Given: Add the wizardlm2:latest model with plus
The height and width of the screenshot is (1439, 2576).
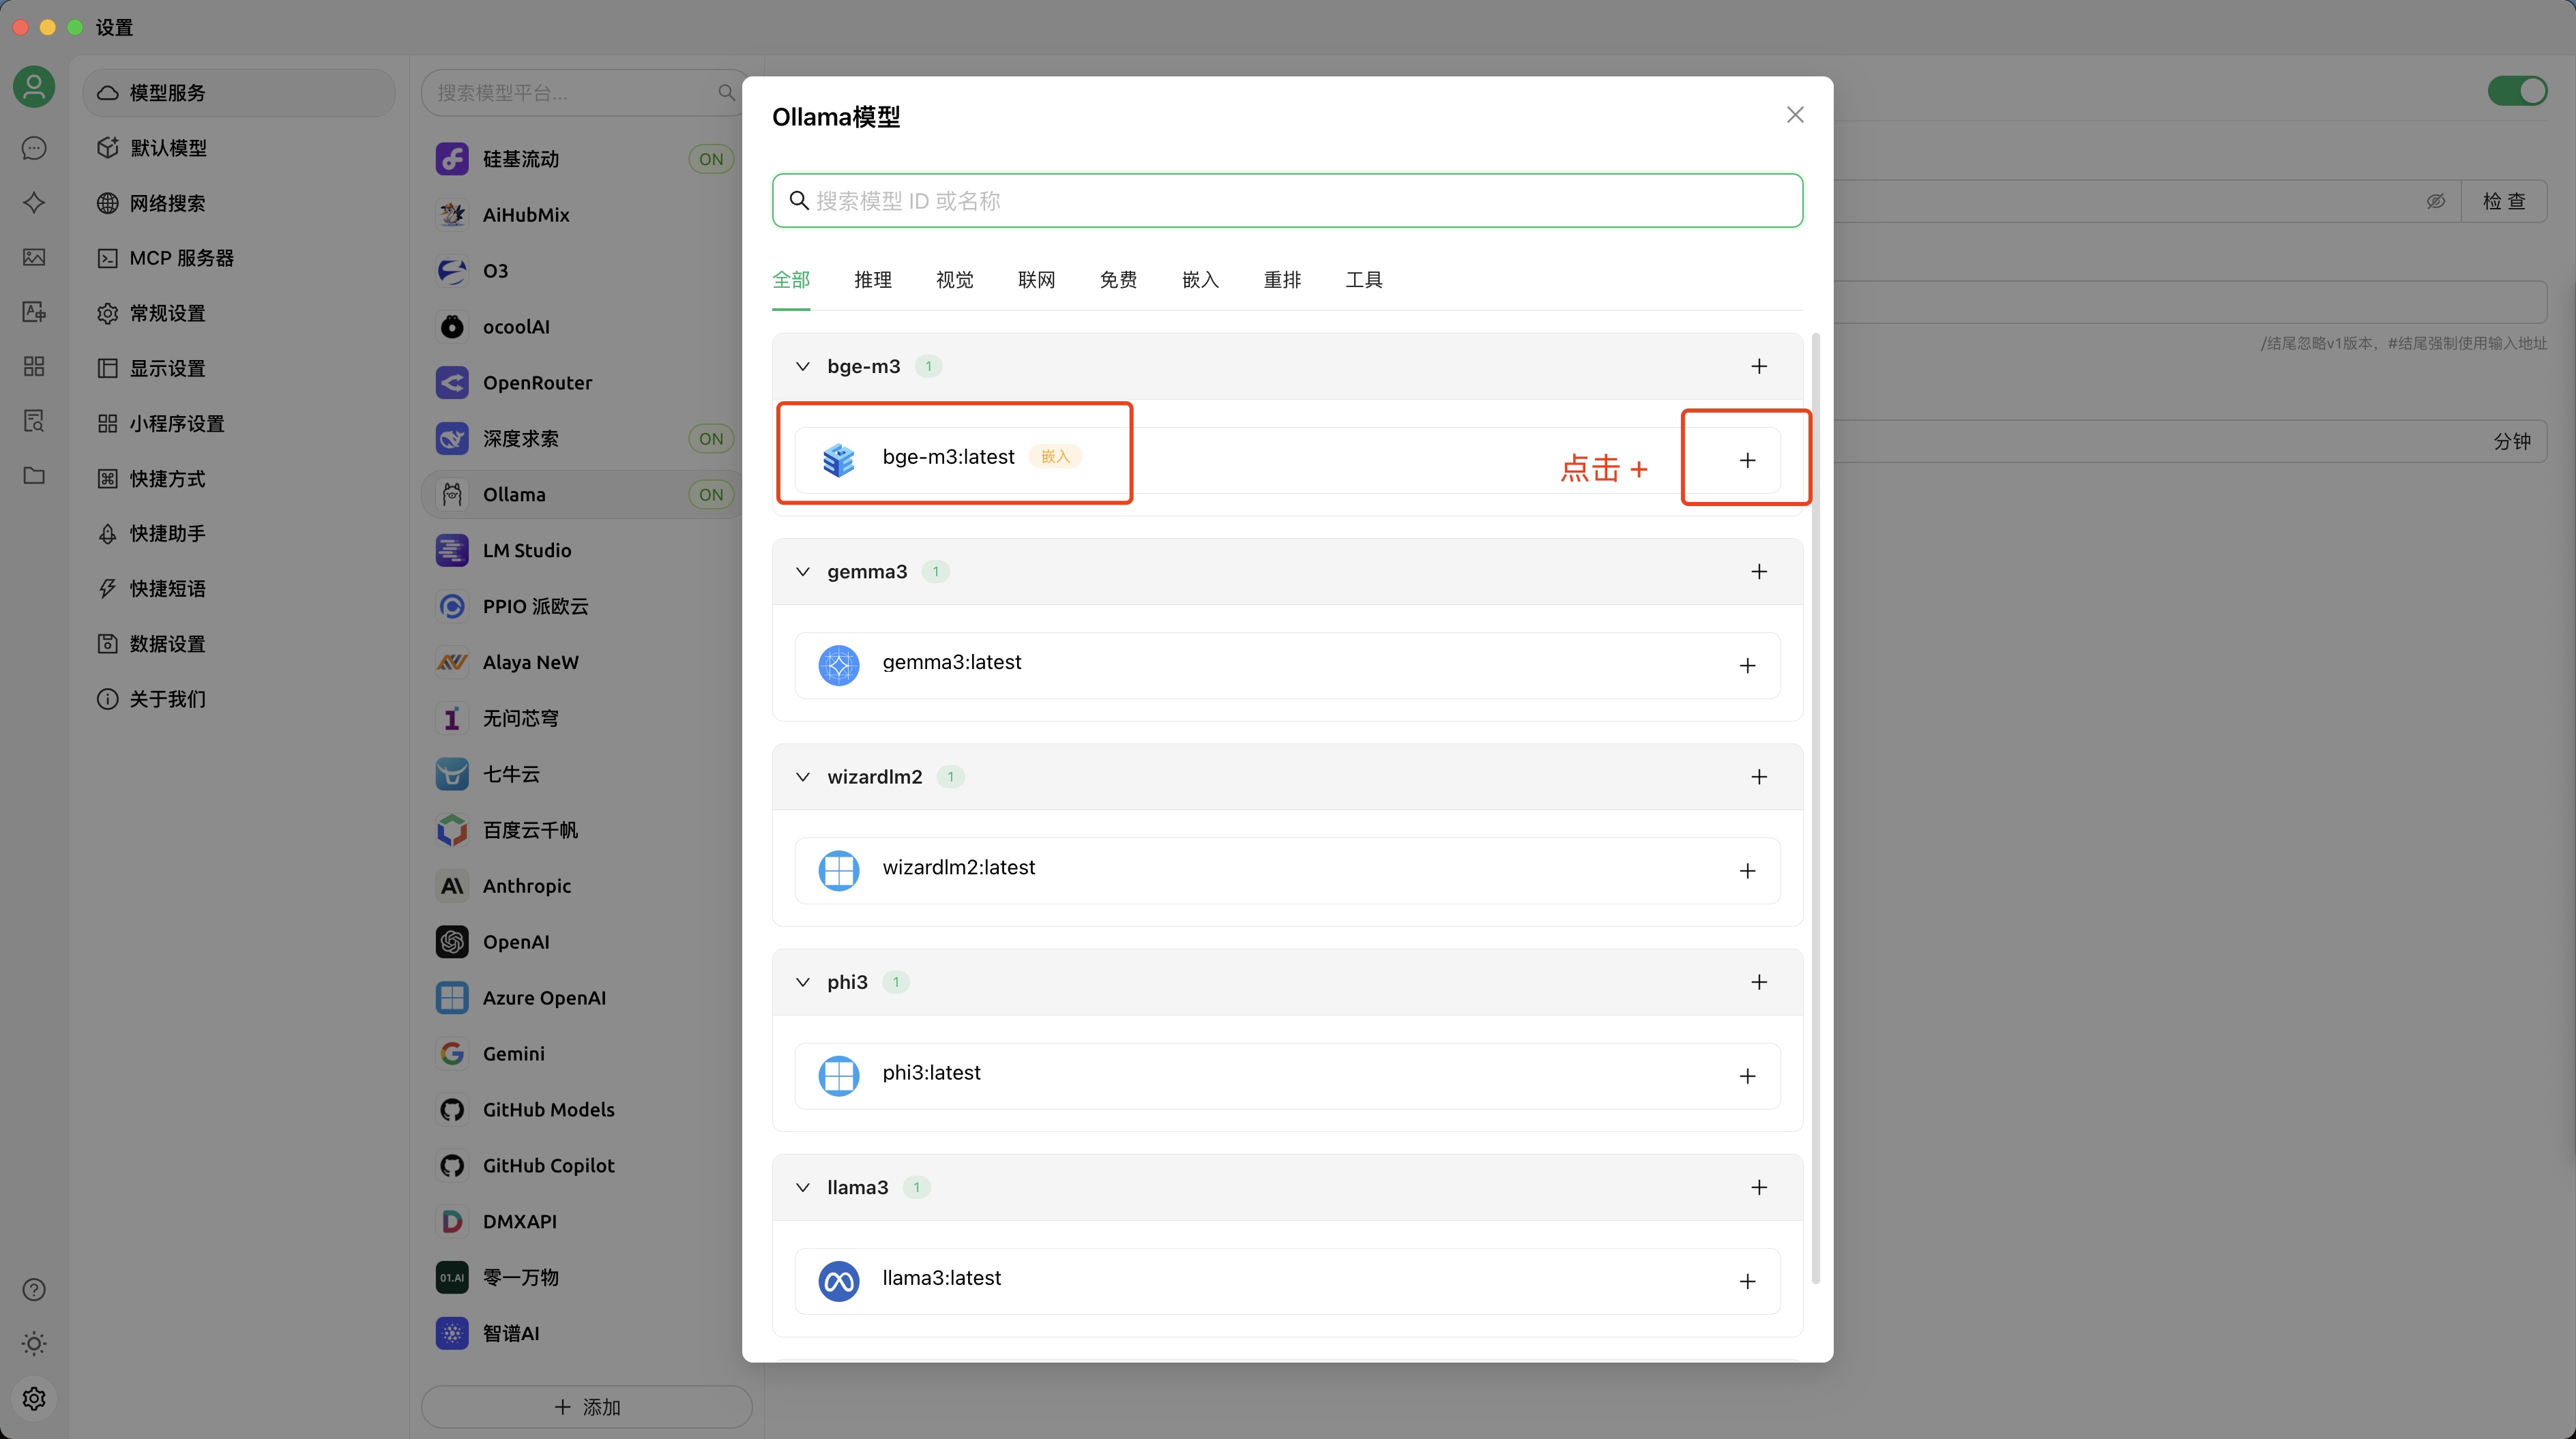Looking at the screenshot, I should pos(1747,871).
